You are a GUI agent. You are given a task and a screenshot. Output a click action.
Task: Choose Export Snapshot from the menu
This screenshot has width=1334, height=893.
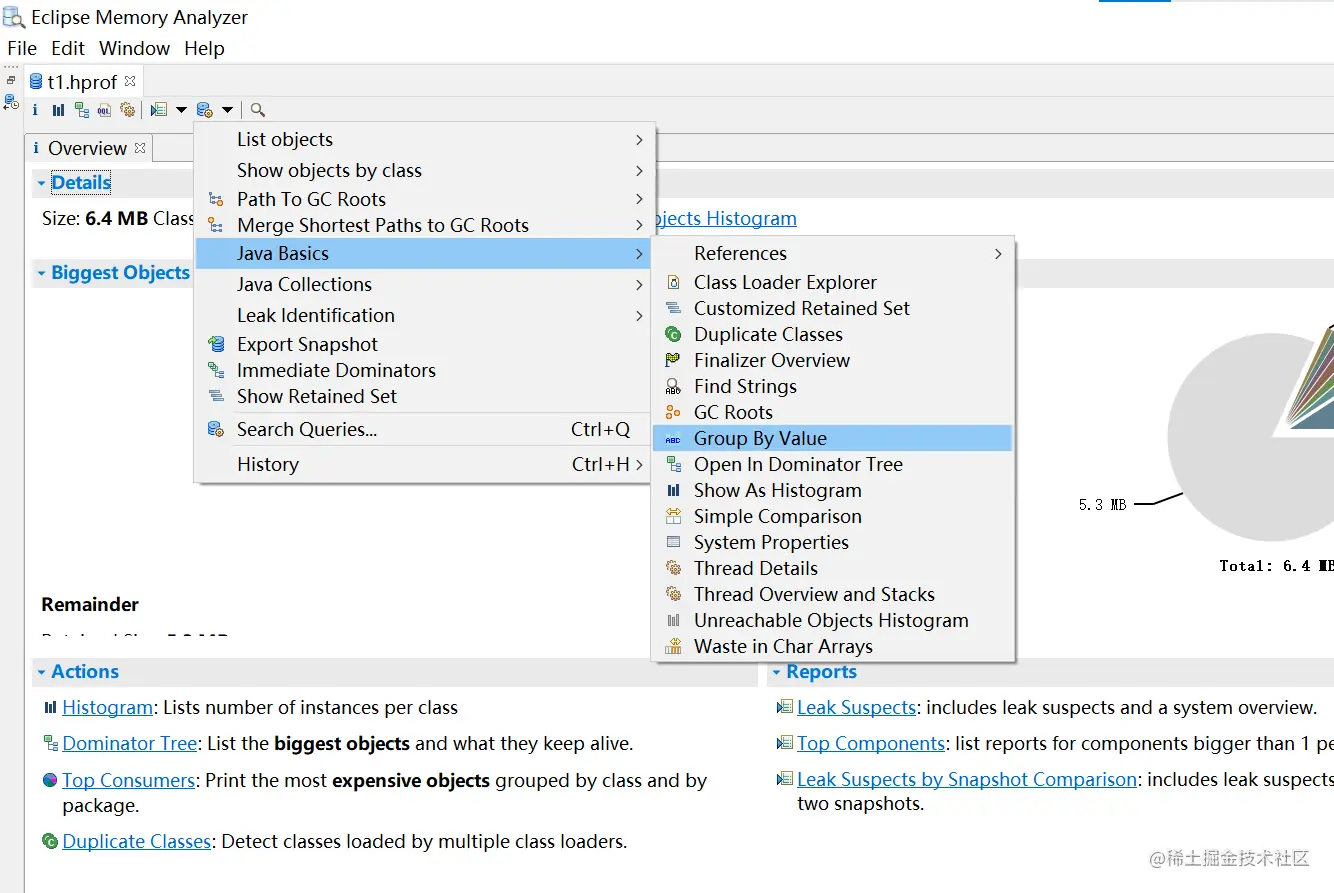click(425, 345)
